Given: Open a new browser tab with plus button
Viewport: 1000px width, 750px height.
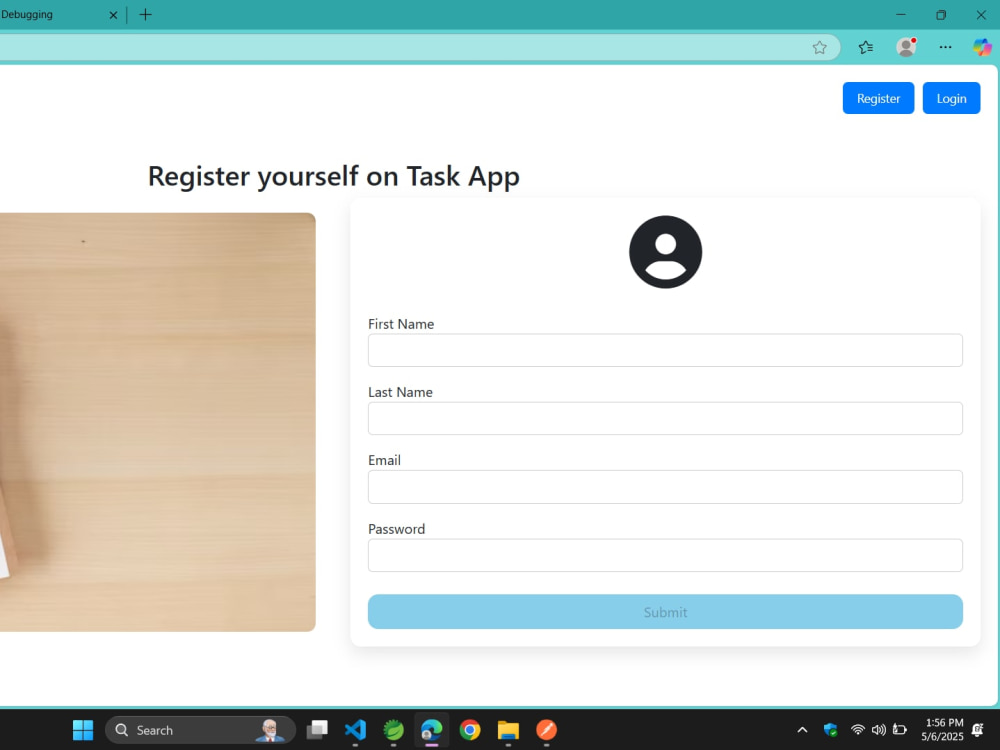Looking at the screenshot, I should (145, 15).
